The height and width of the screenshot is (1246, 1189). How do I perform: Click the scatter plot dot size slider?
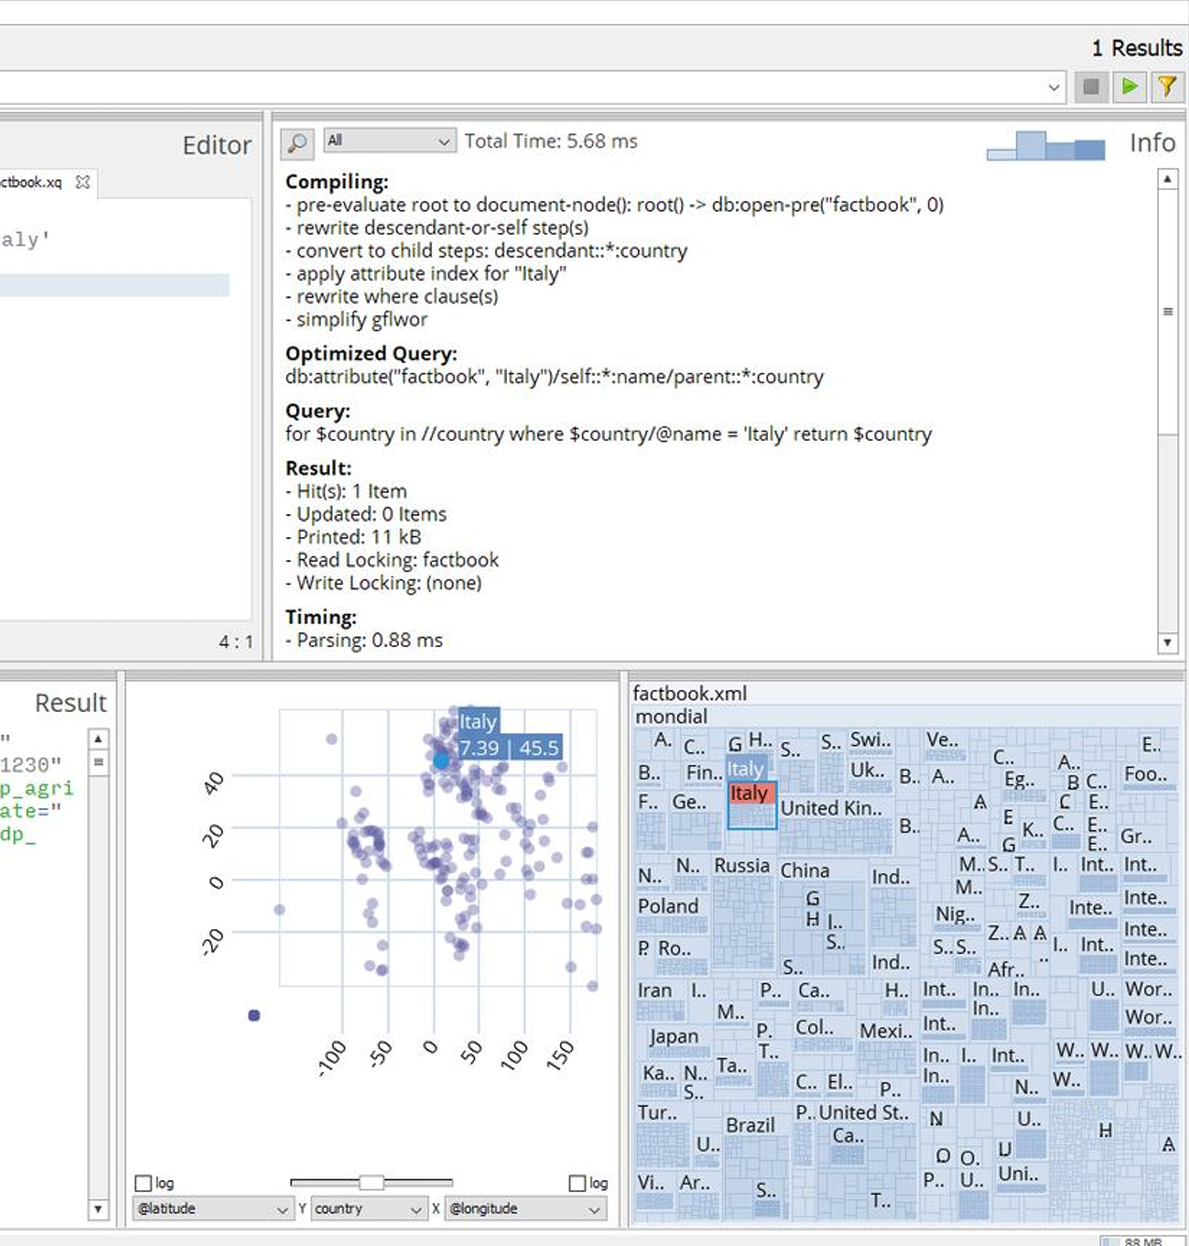(371, 1183)
